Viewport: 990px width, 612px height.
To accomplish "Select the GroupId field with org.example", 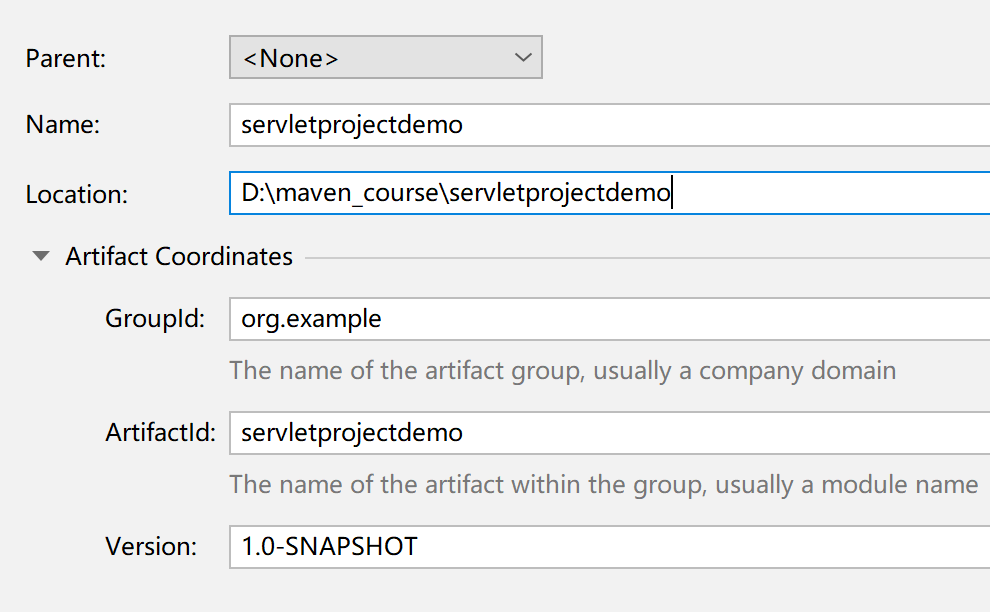I will pos(600,319).
